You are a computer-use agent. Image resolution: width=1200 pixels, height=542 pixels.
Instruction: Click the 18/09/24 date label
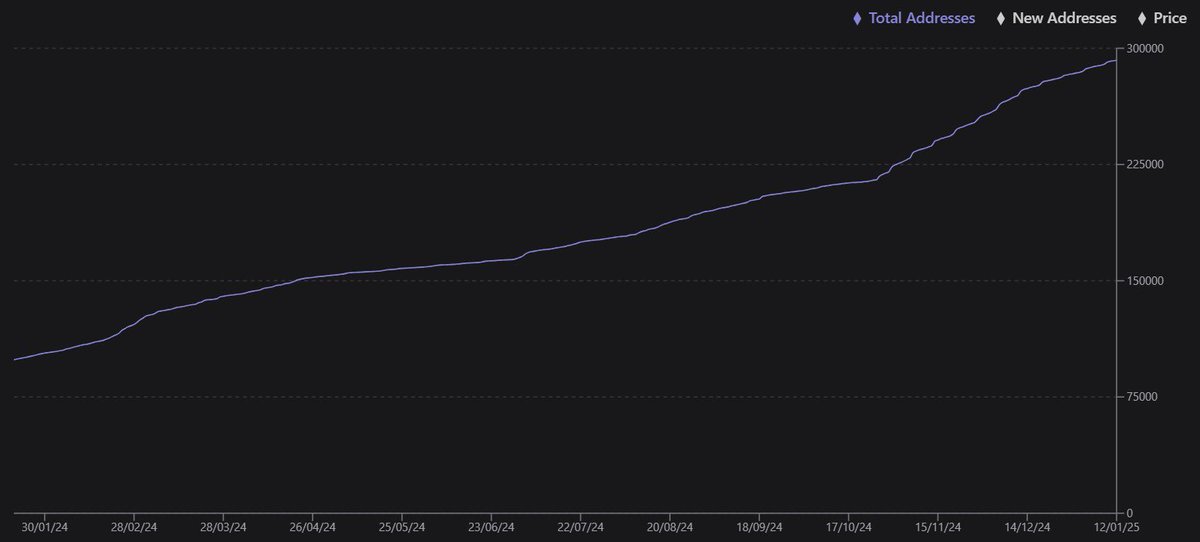(x=759, y=528)
